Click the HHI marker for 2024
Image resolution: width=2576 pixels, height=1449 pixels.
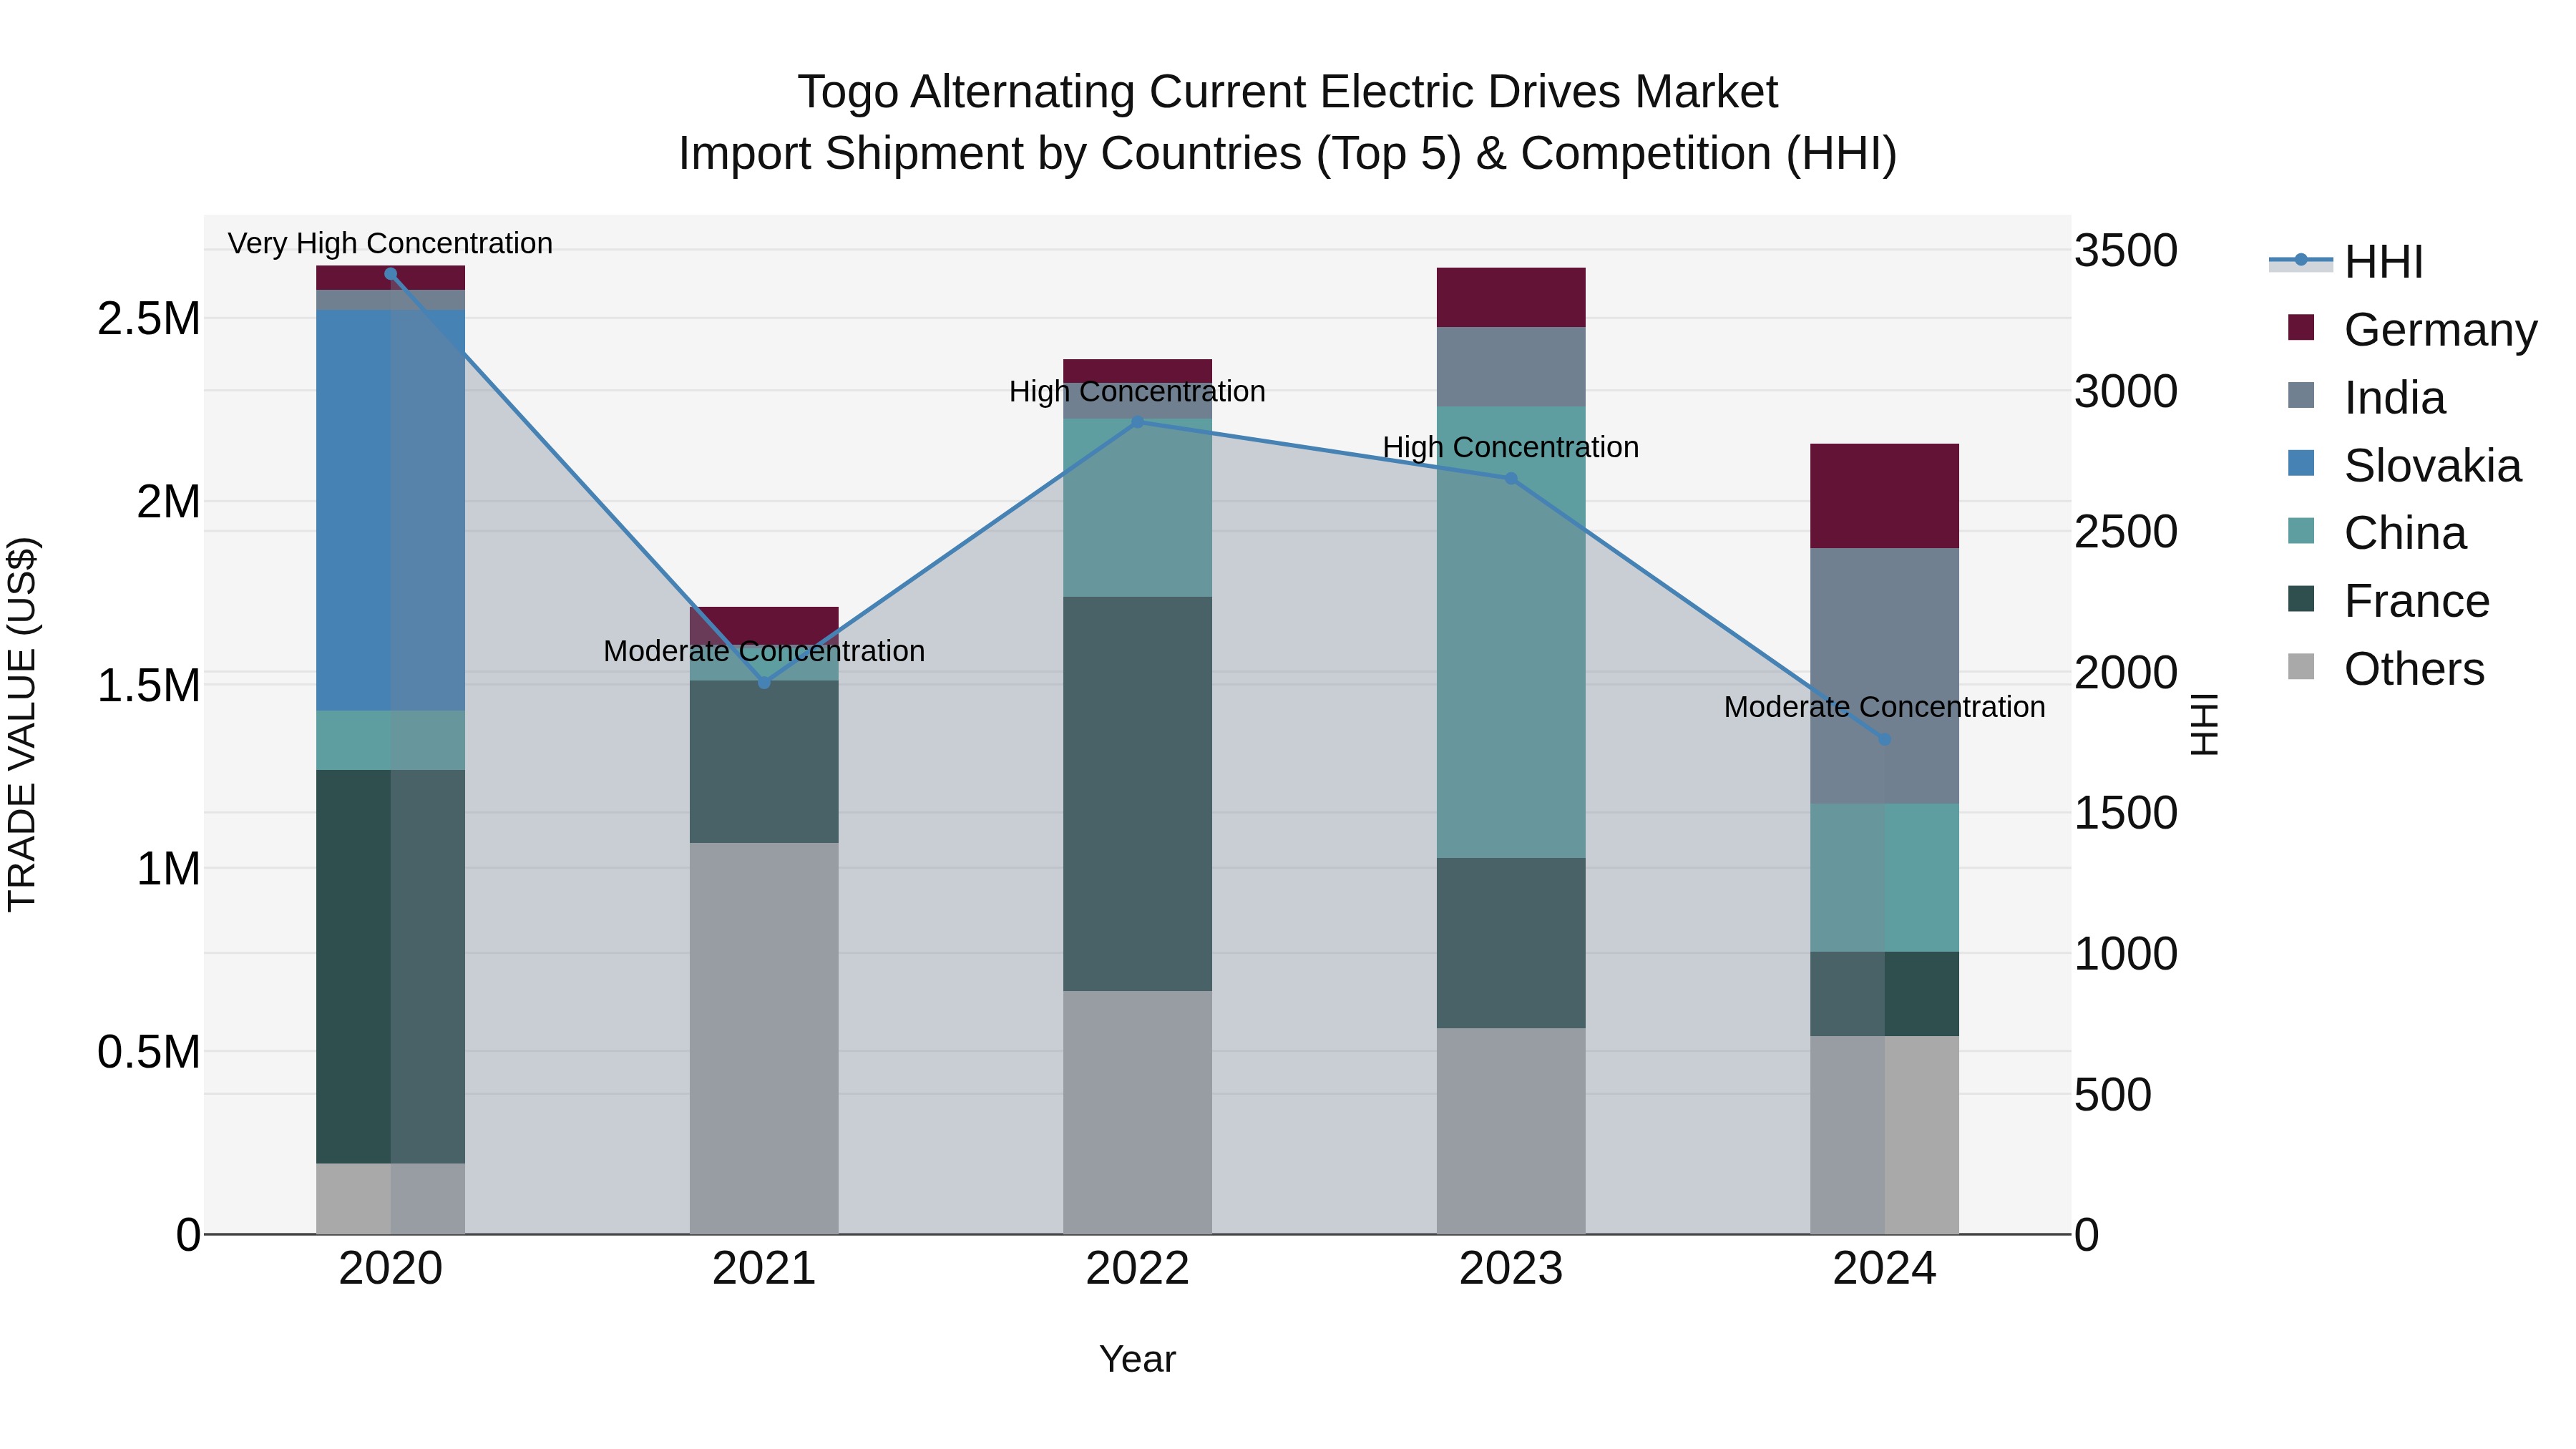tap(1884, 739)
